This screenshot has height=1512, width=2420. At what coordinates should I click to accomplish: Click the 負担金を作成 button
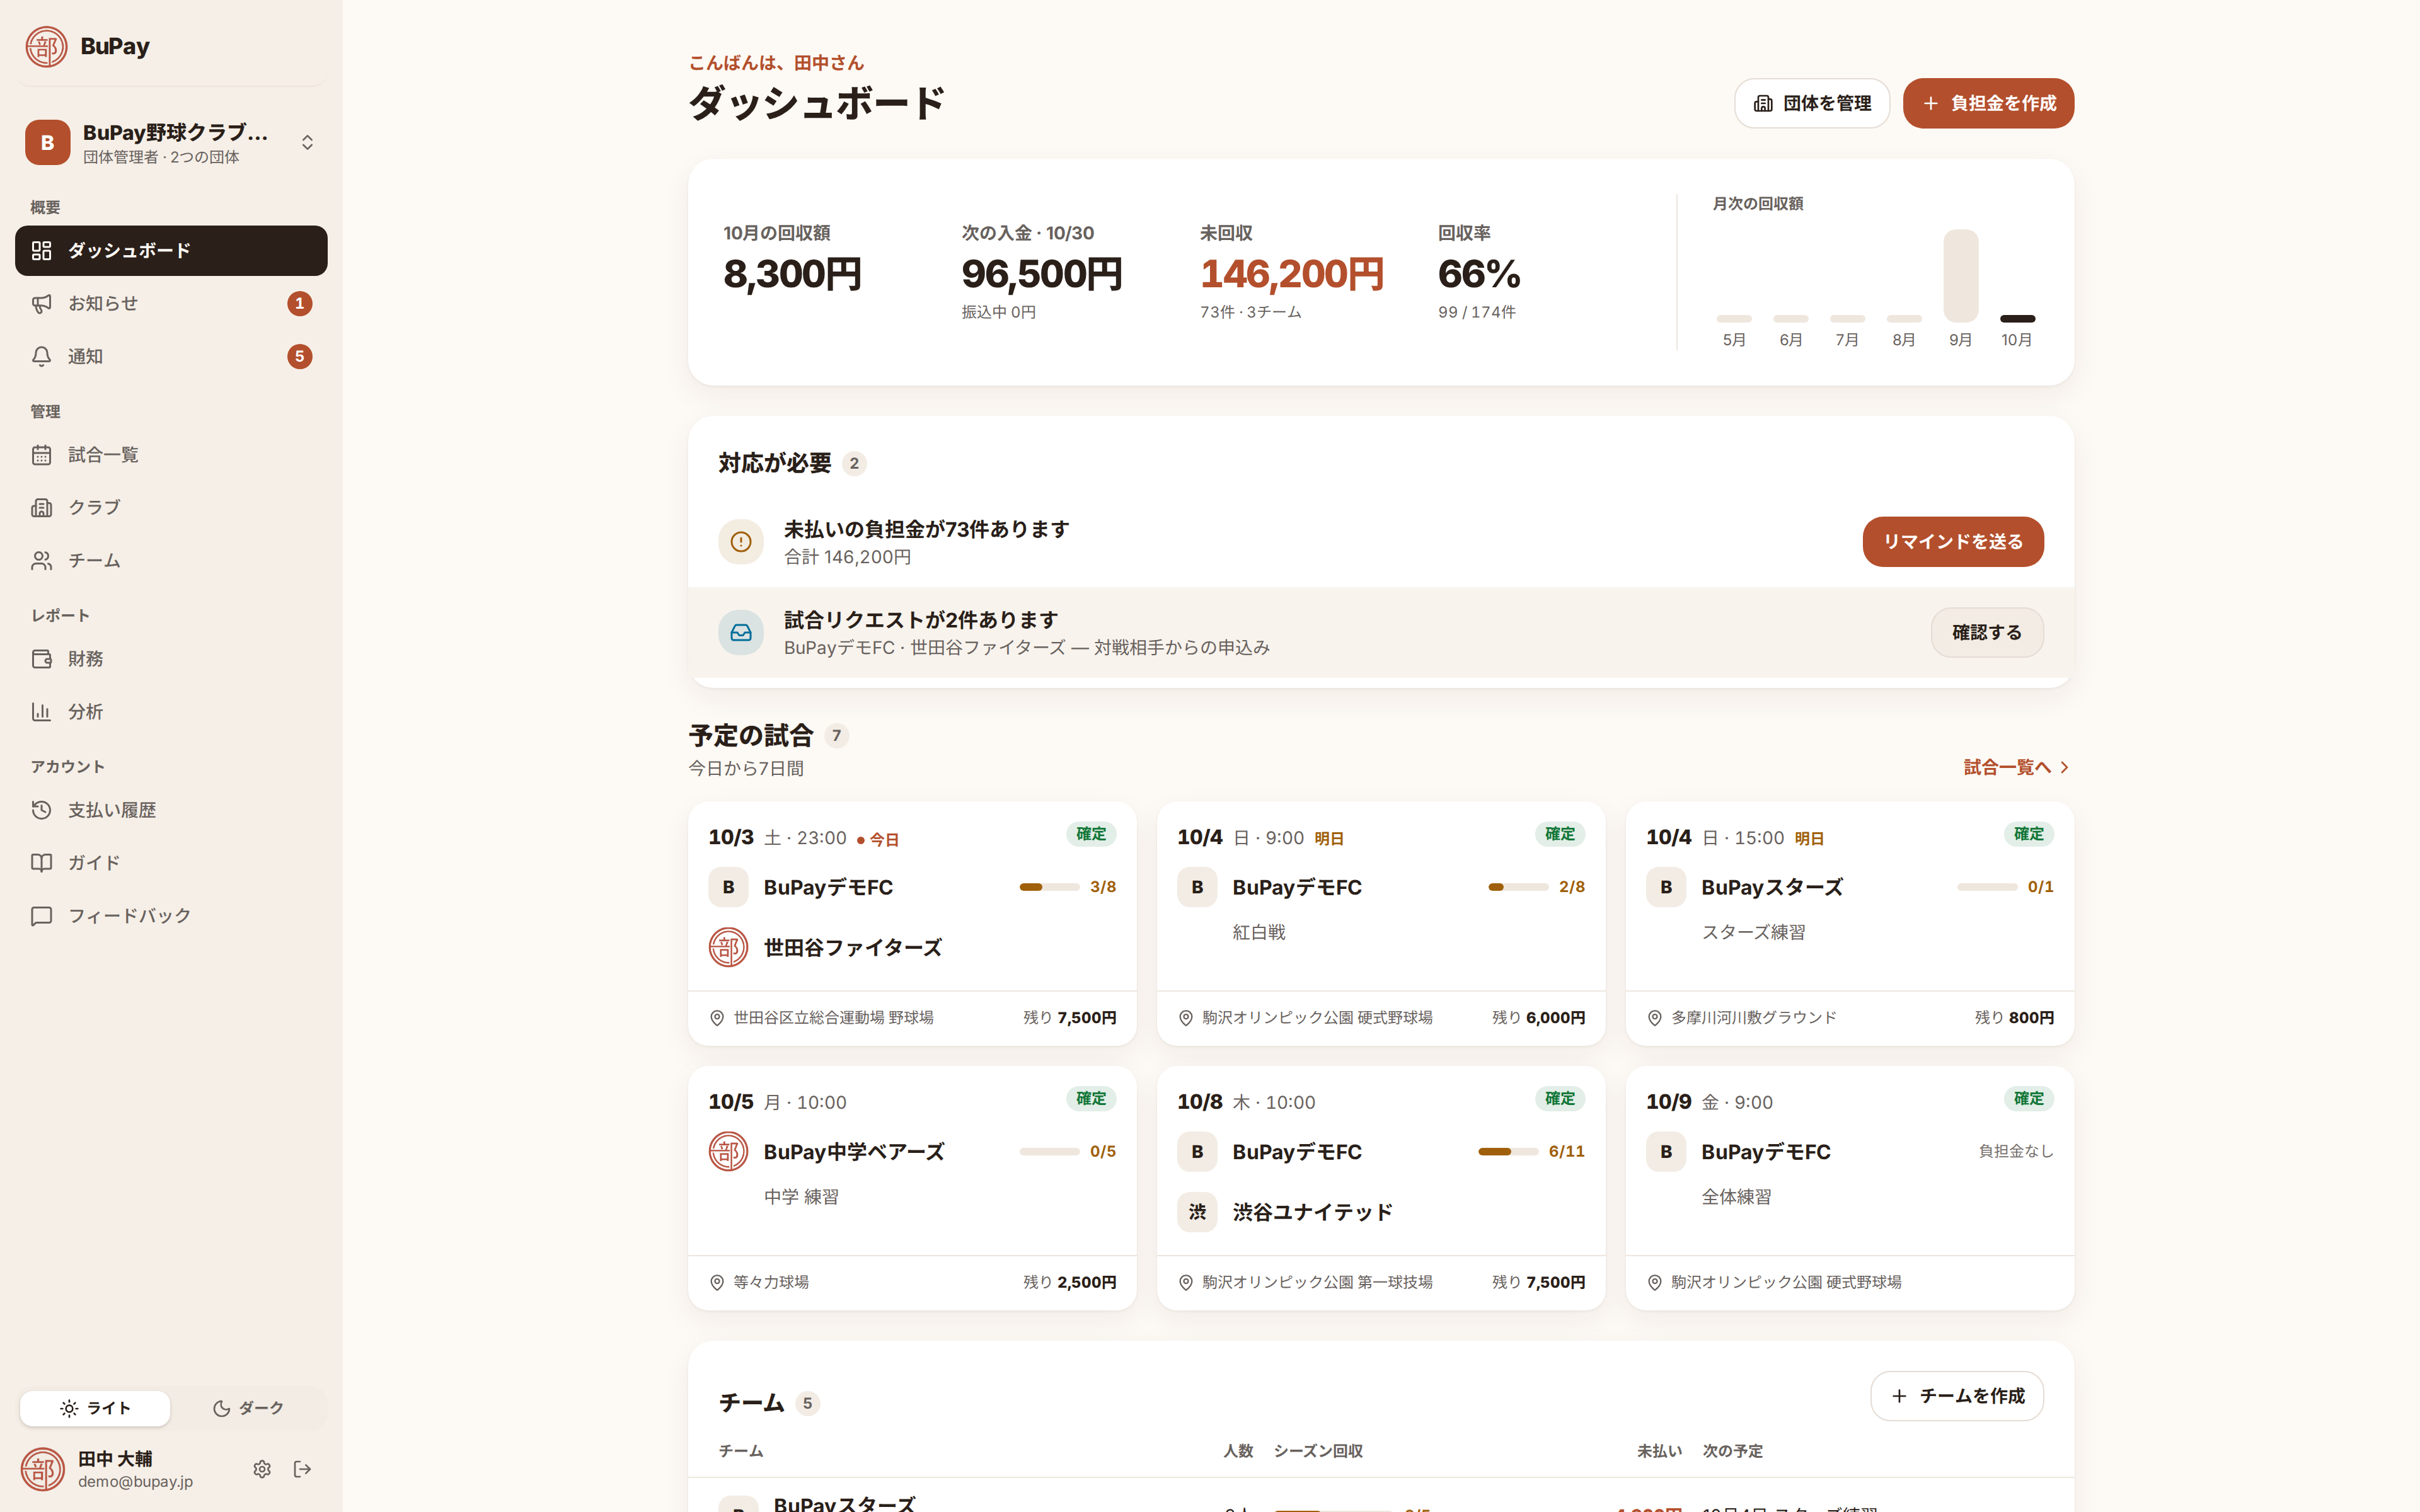(1987, 103)
